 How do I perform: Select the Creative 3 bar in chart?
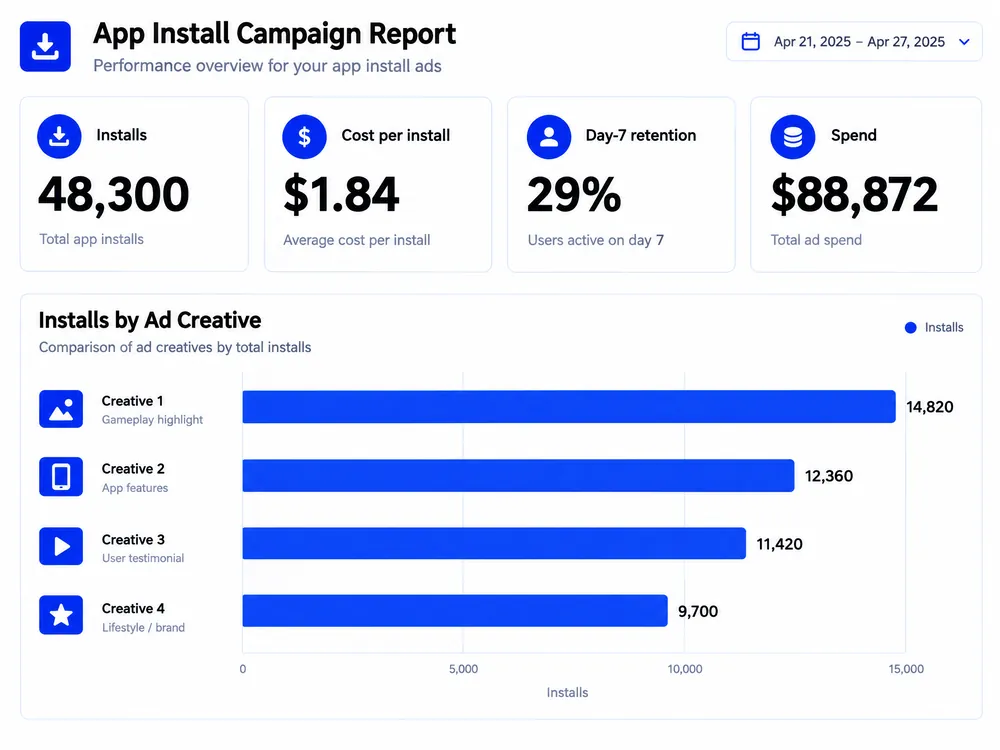[x=494, y=543]
